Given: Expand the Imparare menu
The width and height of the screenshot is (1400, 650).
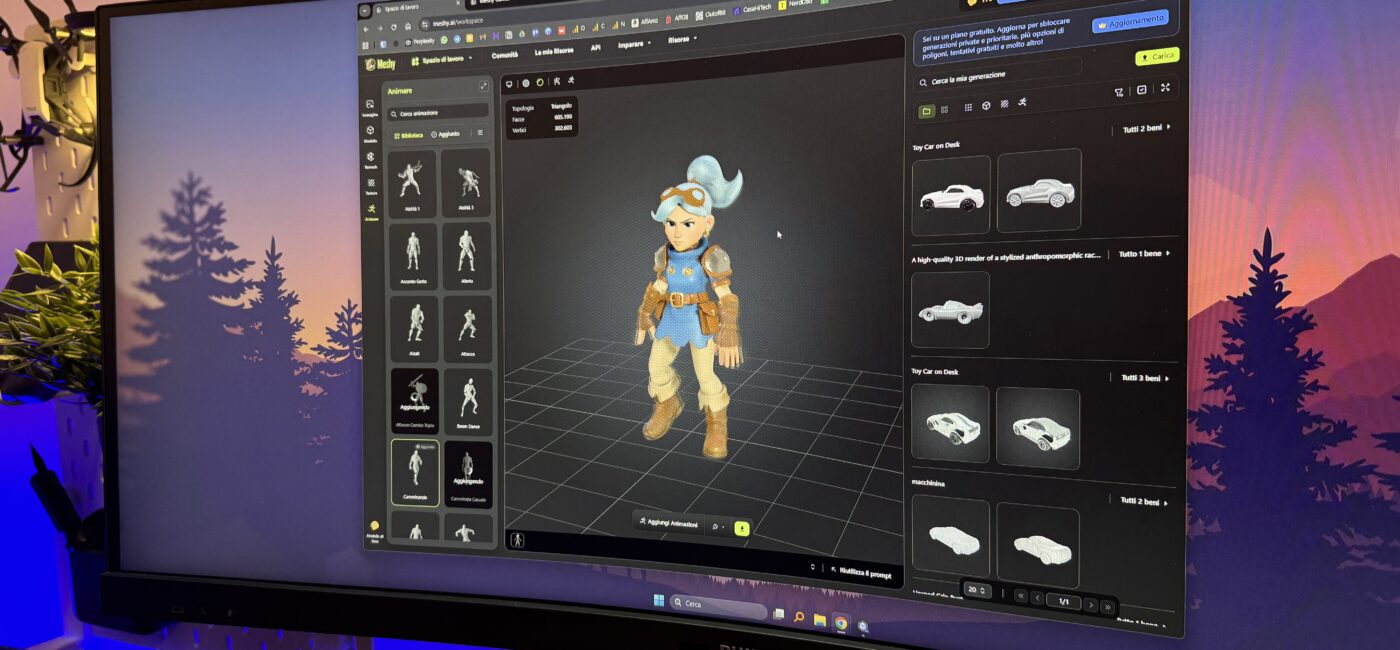Looking at the screenshot, I should (x=634, y=44).
